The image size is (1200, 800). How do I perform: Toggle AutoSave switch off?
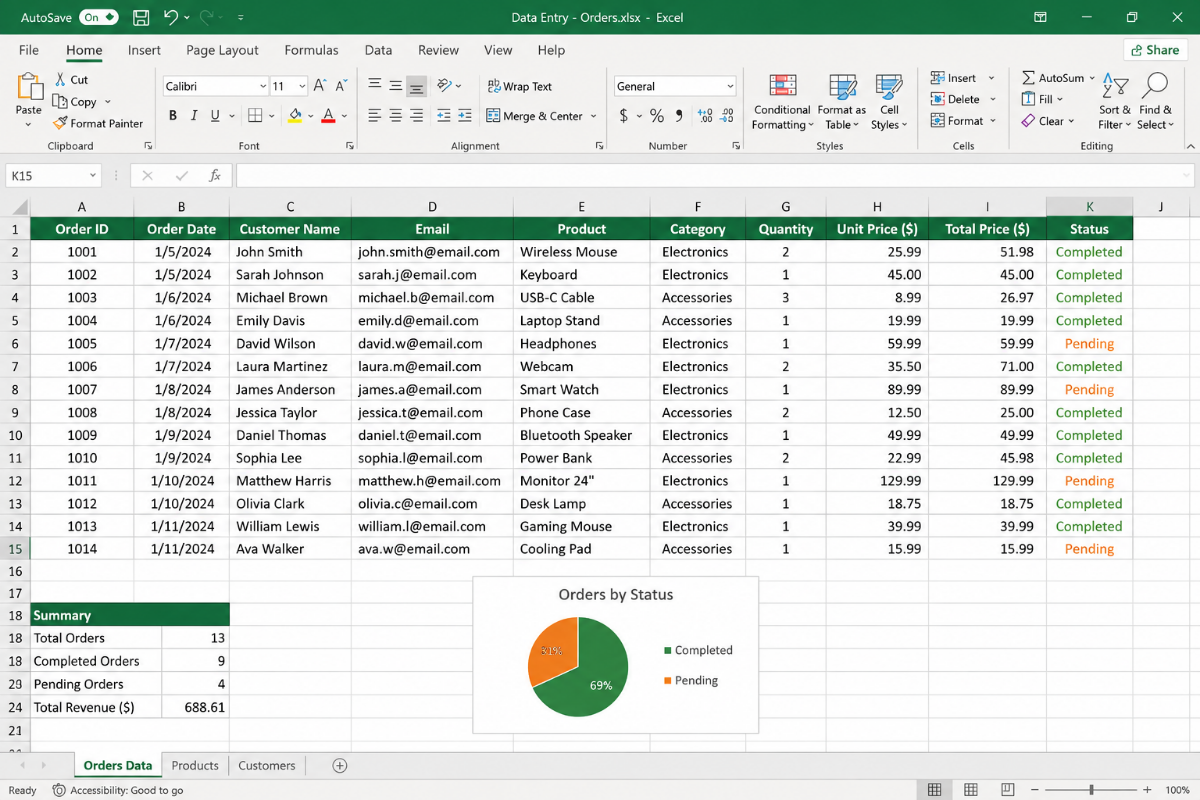click(98, 17)
